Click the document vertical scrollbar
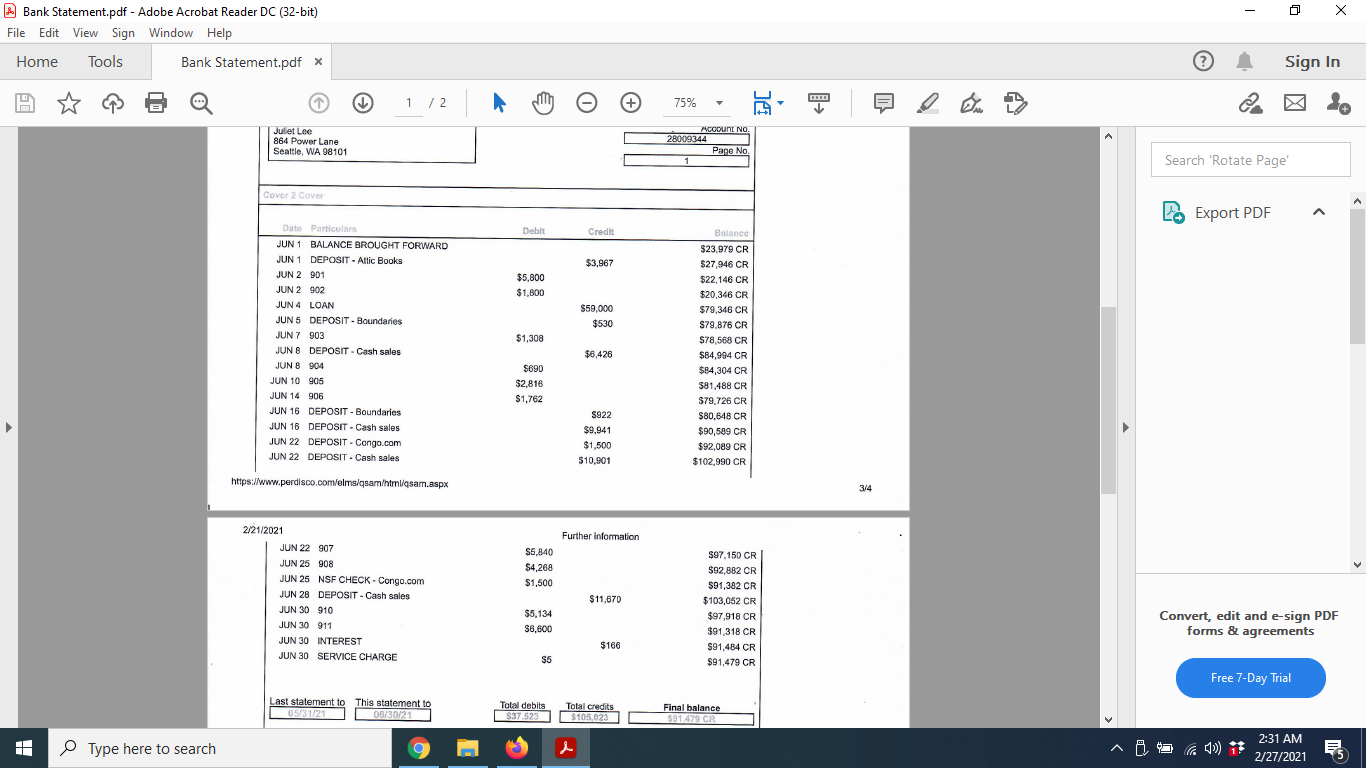The image size is (1366, 768). click(x=1108, y=400)
